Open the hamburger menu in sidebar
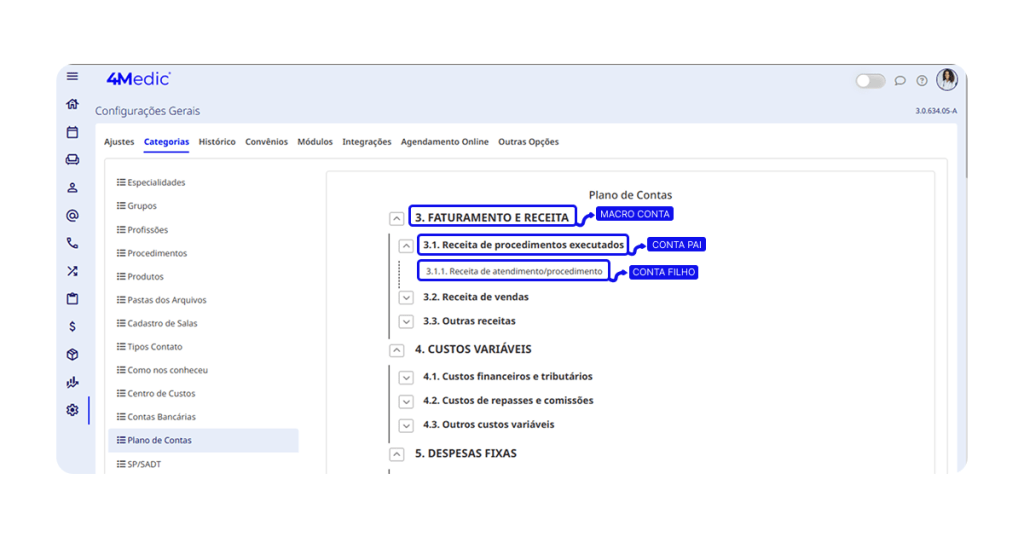 click(x=72, y=76)
